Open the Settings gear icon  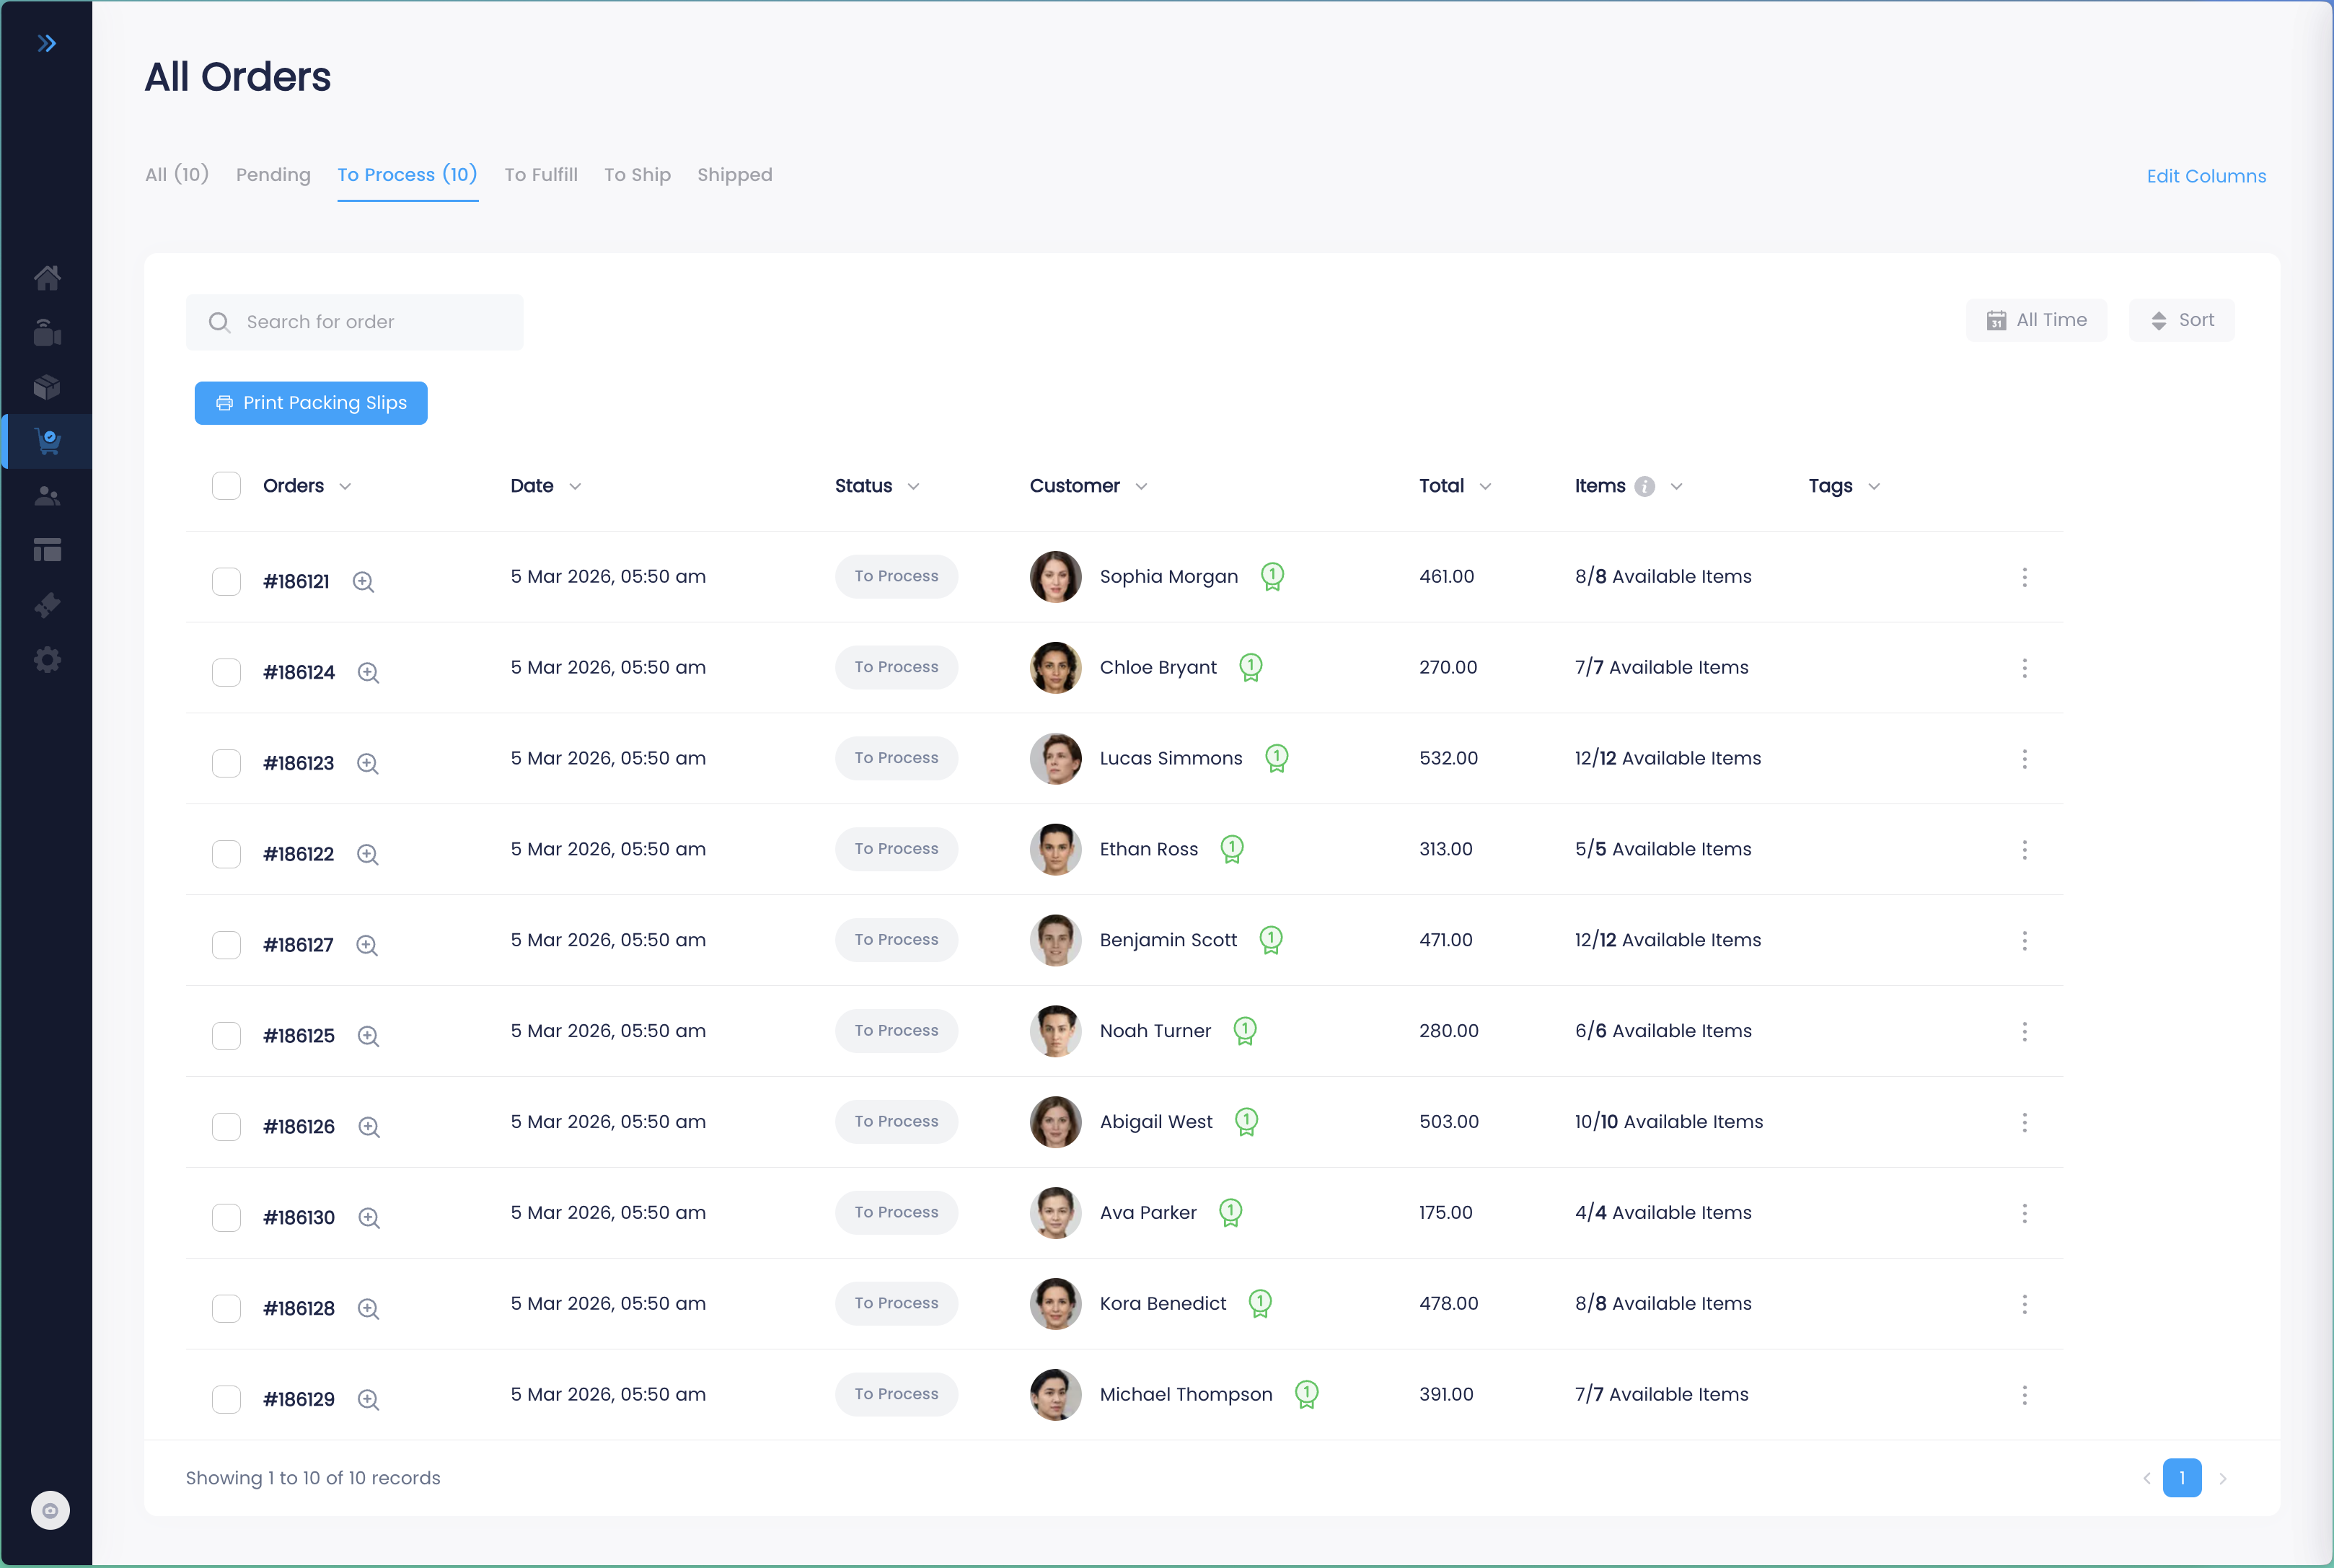pyautogui.click(x=47, y=660)
